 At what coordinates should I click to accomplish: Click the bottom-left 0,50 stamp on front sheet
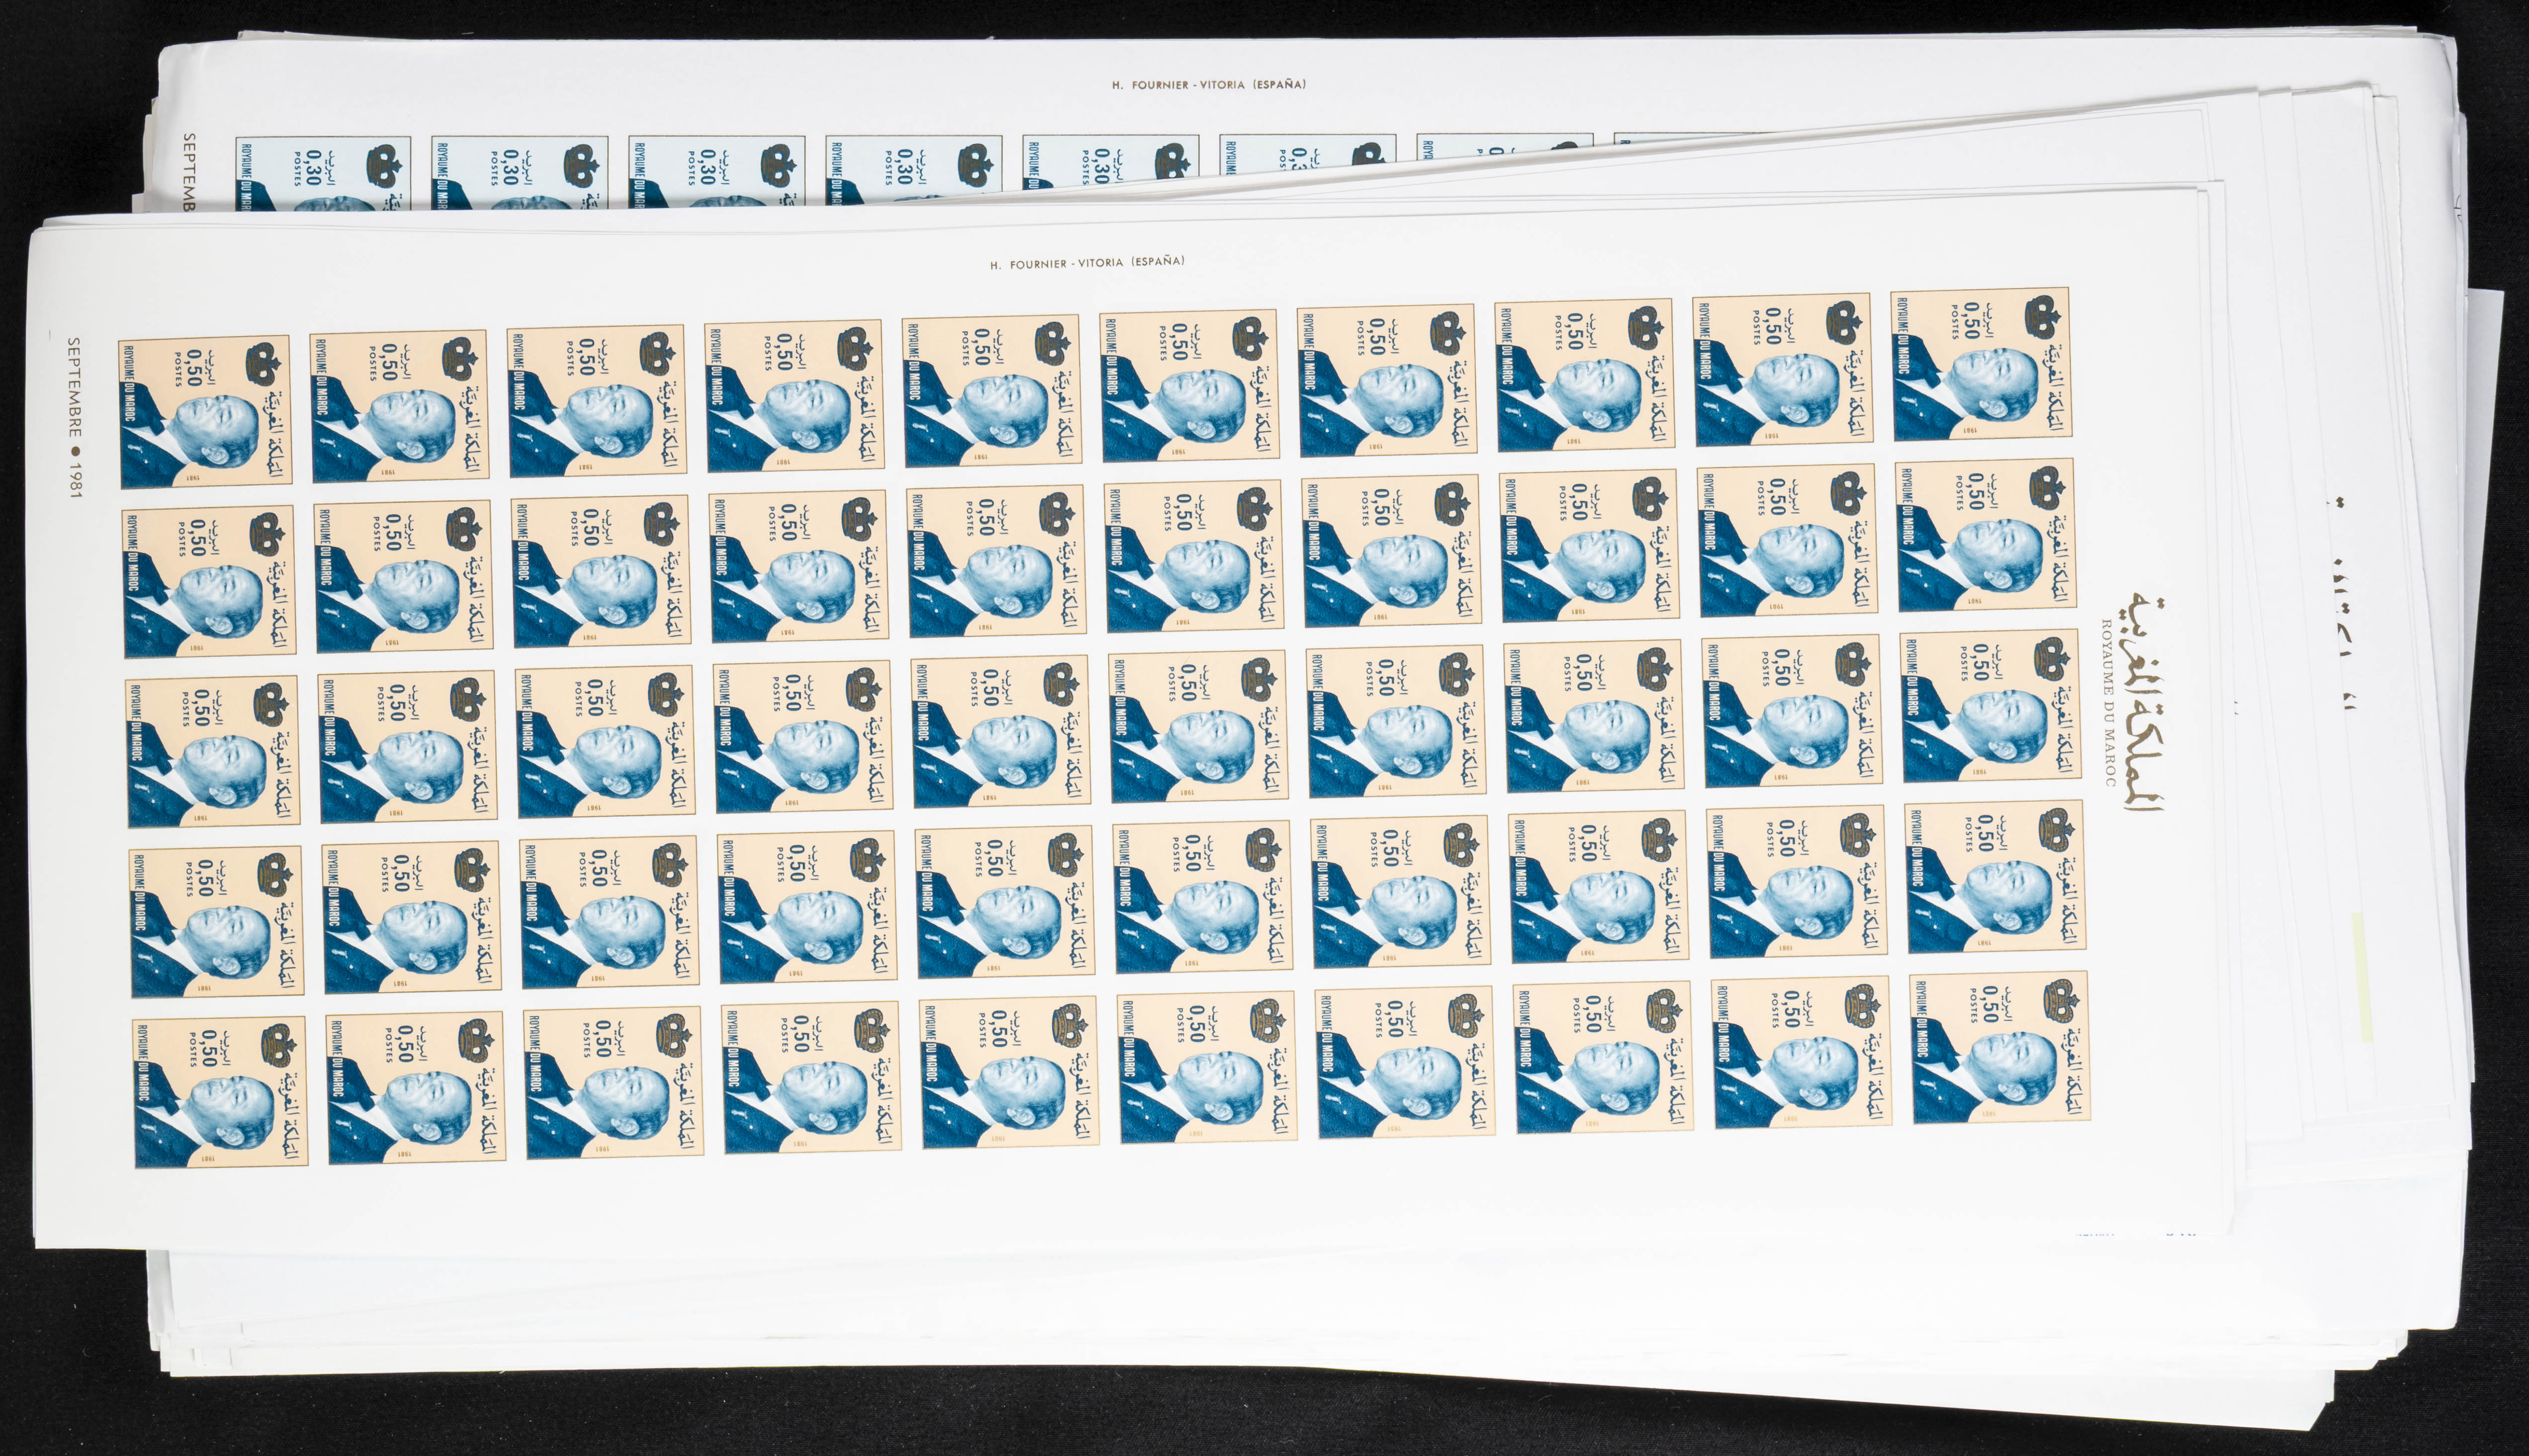(x=220, y=1092)
